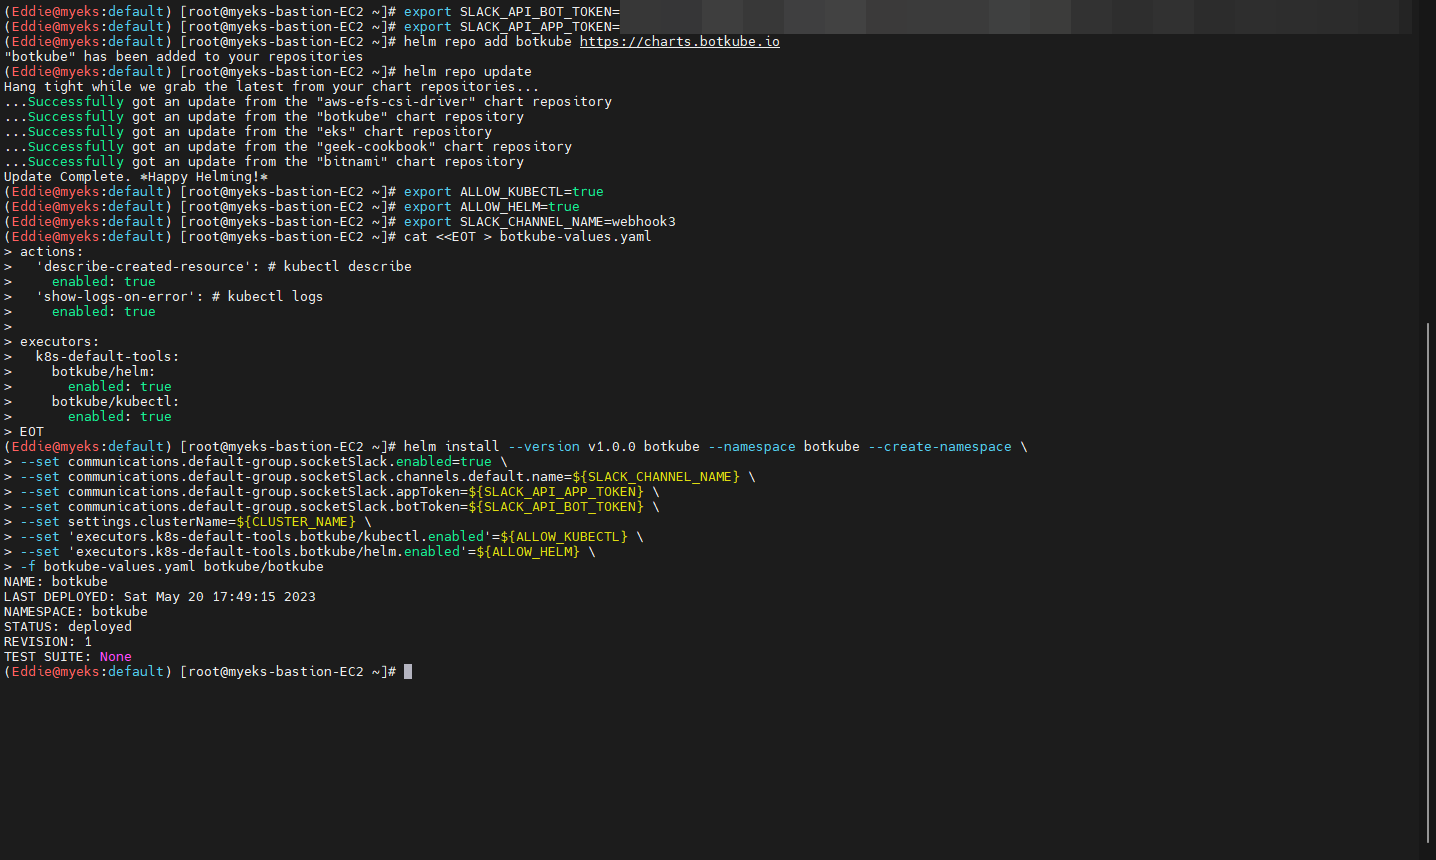
Task: Click the "LAST DEPLOYED" timestamp line
Action: 160,597
